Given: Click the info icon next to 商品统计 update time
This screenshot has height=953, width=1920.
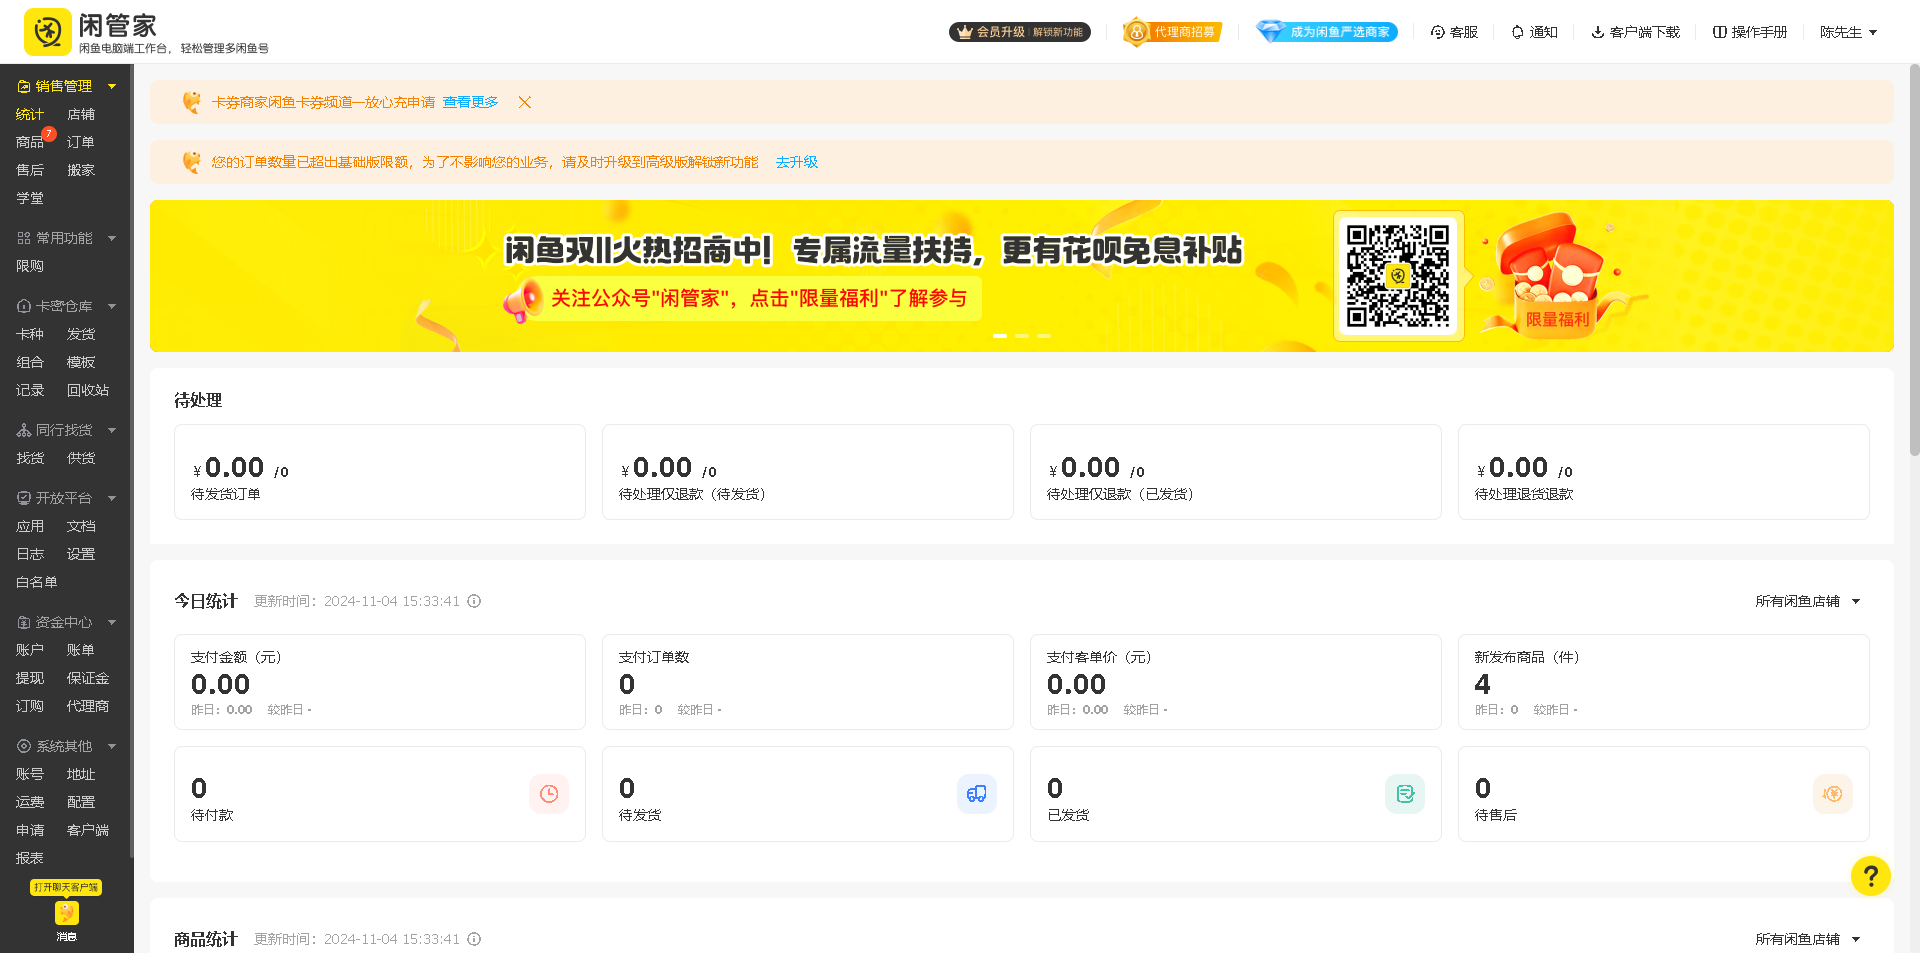Looking at the screenshot, I should [474, 939].
